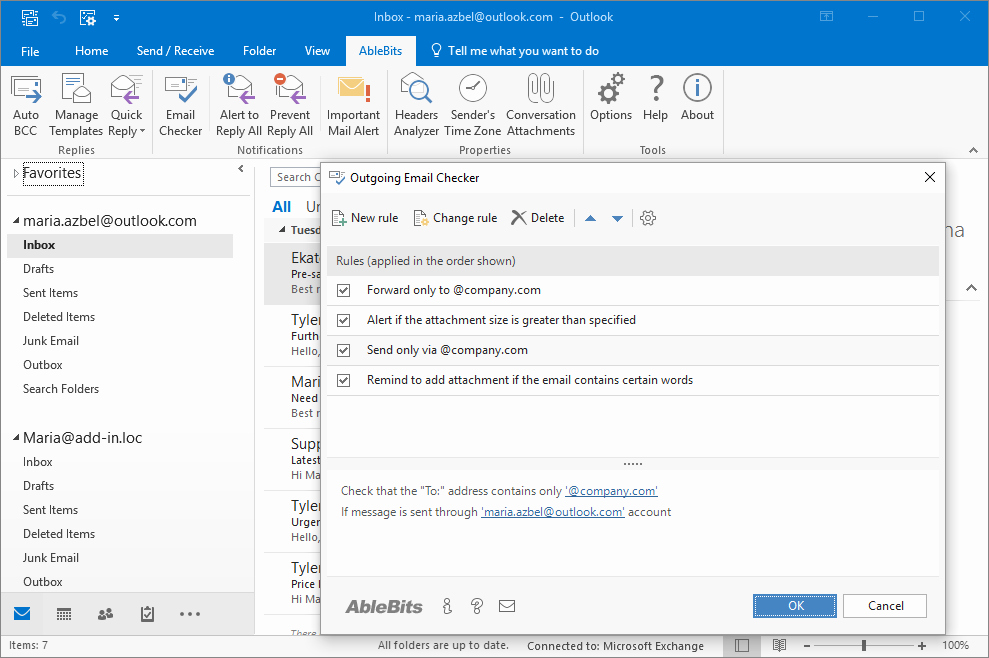Click OK in the Outgoing Email Checker

tap(795, 606)
